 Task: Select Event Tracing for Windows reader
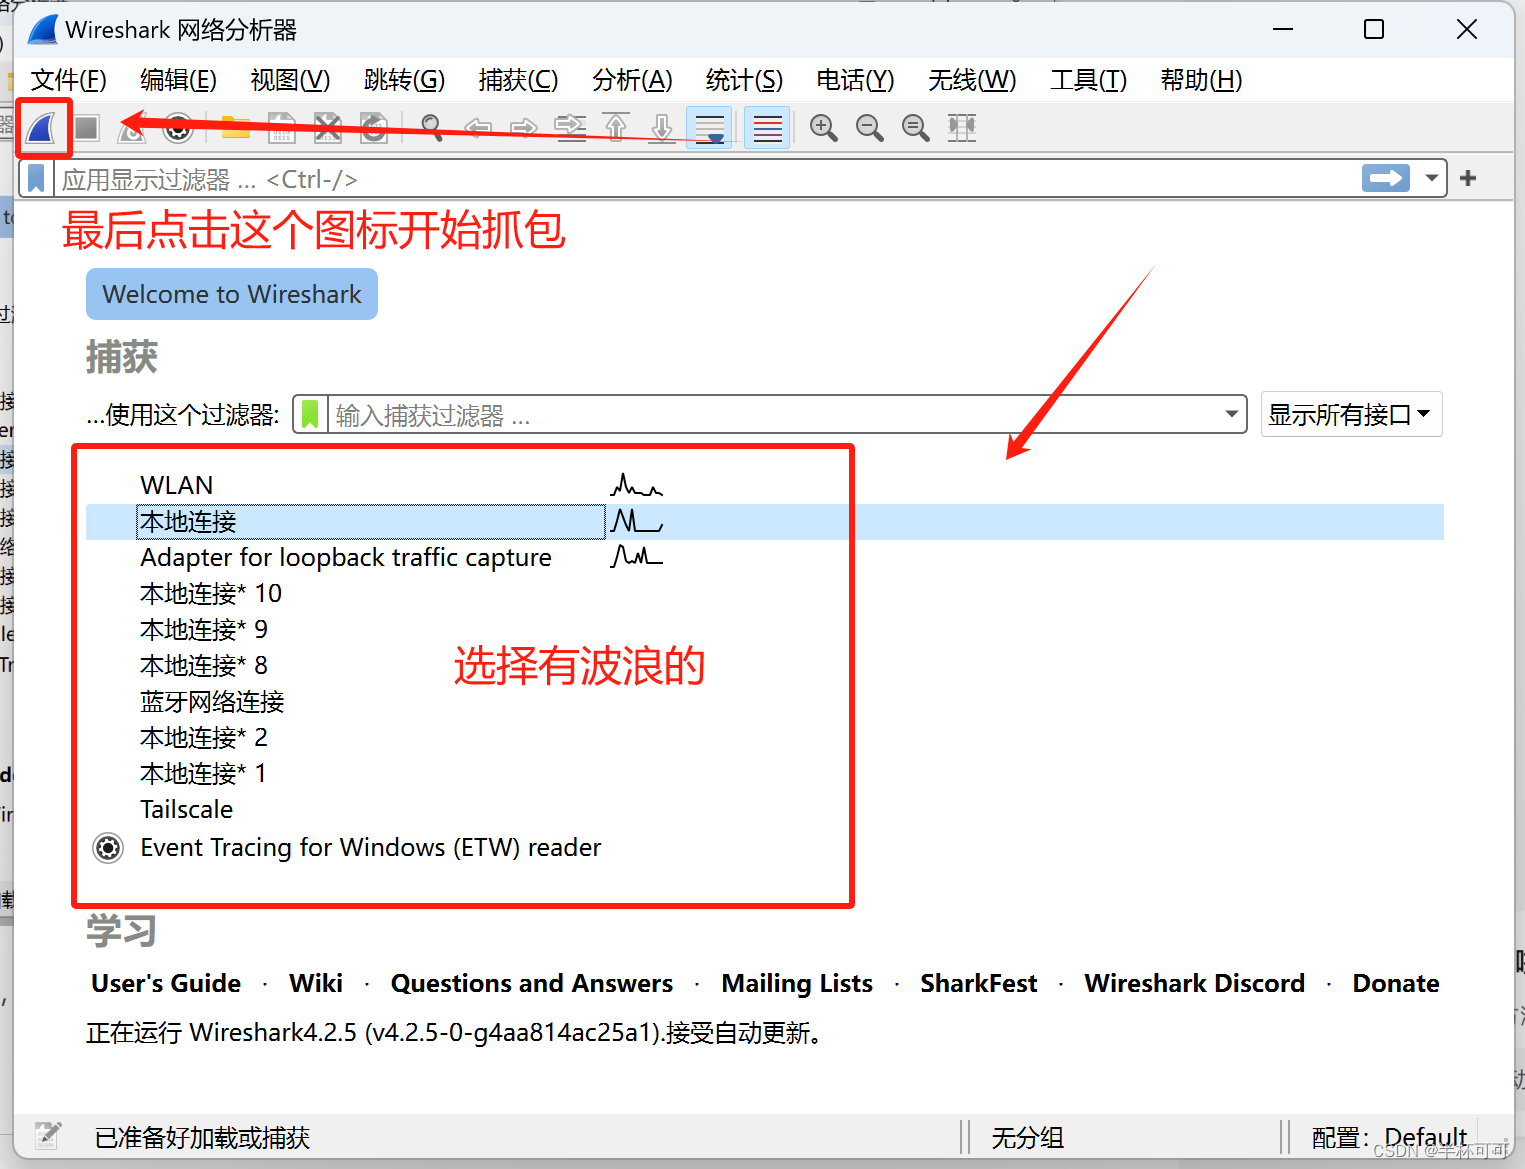(x=371, y=847)
